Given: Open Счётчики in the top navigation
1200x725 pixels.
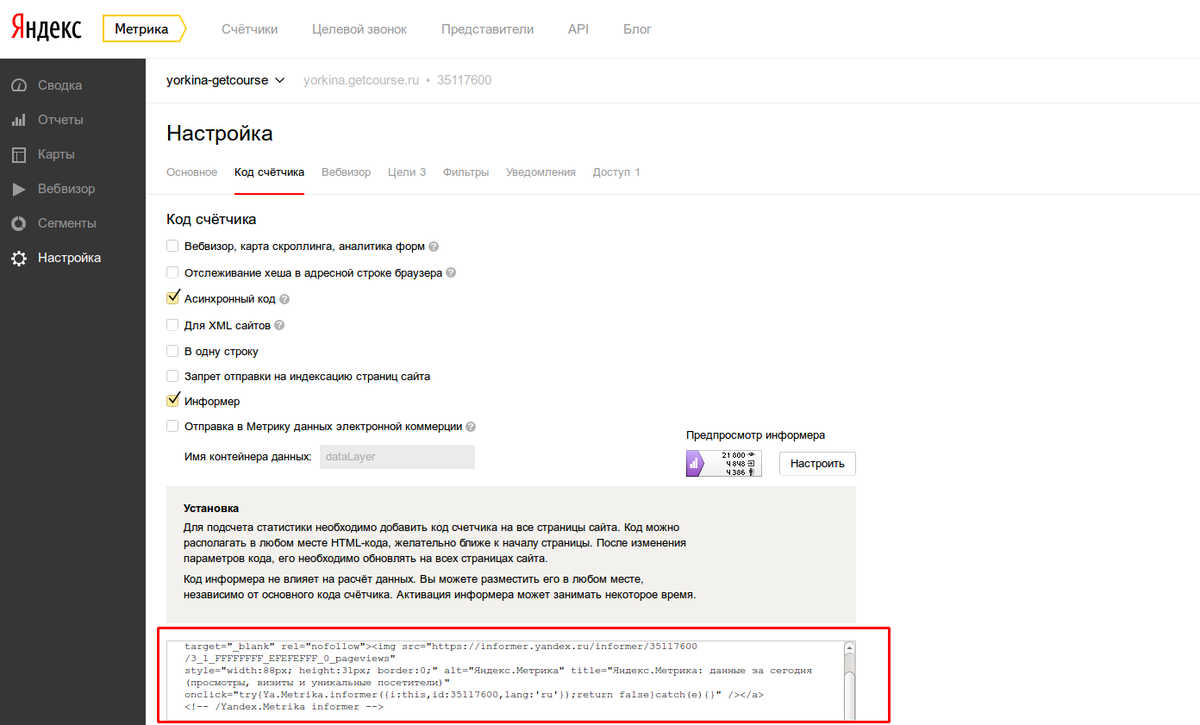Looking at the screenshot, I should [249, 29].
